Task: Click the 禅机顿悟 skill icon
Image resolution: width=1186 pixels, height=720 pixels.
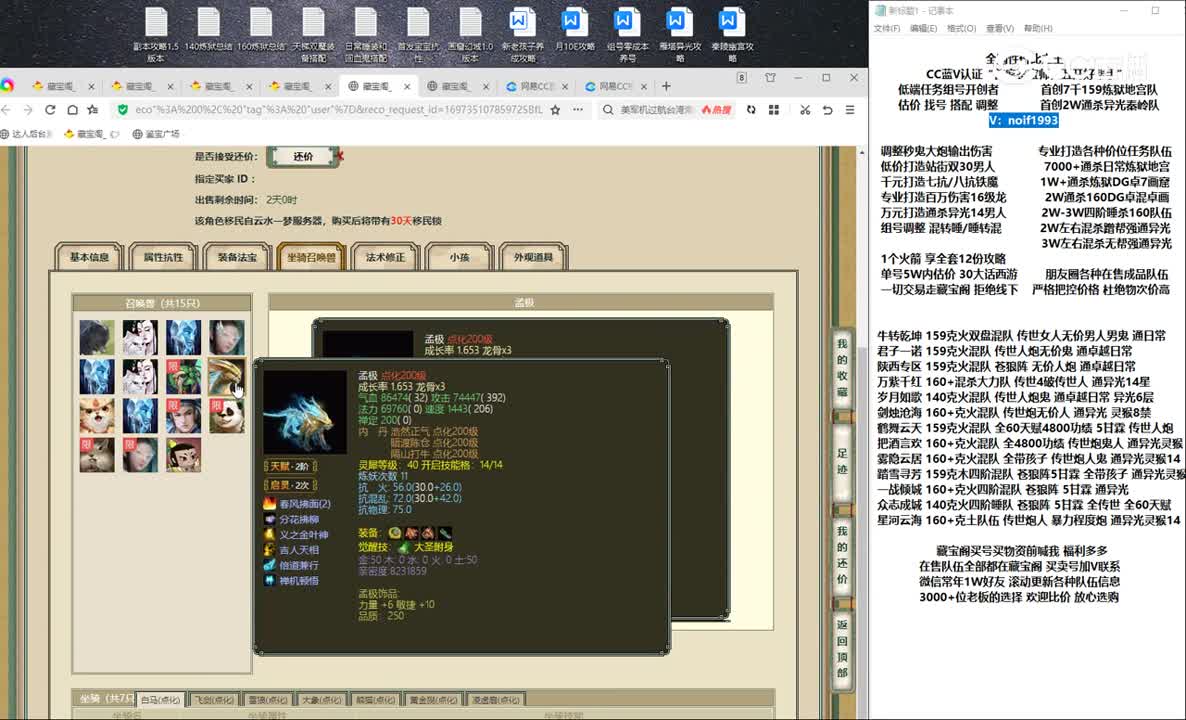Action: pyautogui.click(x=269, y=580)
